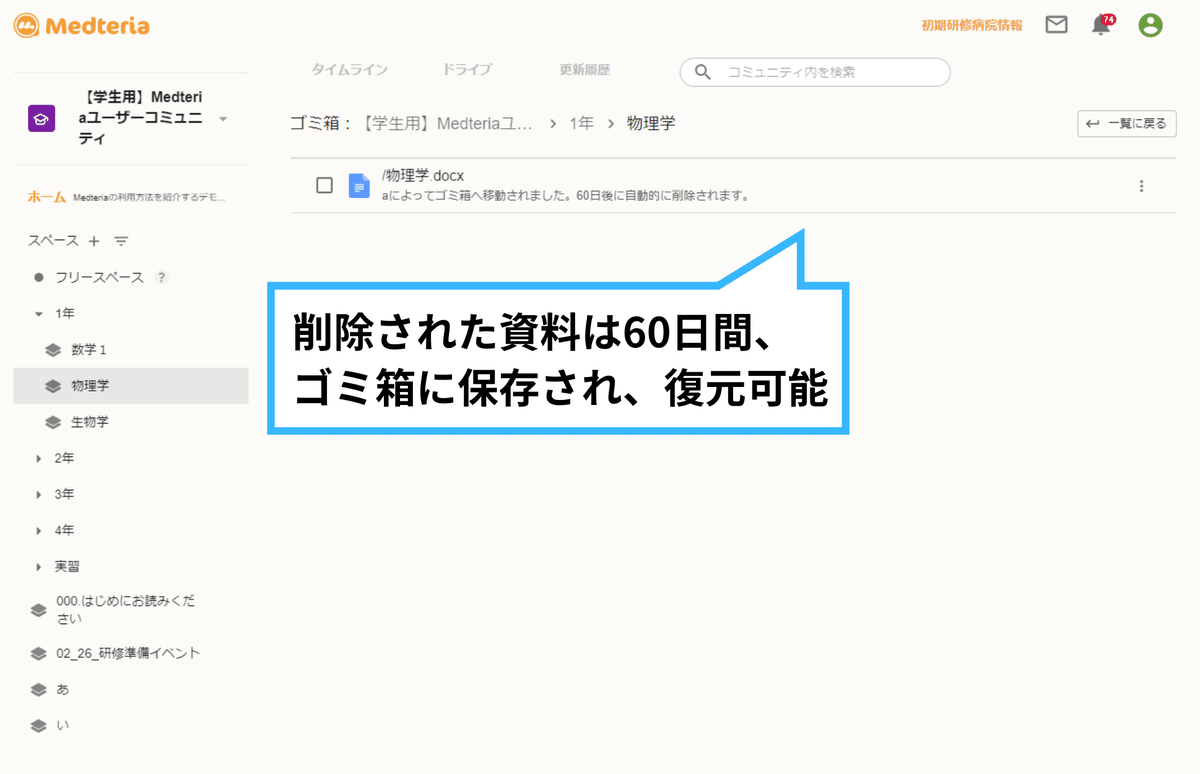Expand the 2年 tree node
Screen dimensions: 1200x774
pos(39,458)
